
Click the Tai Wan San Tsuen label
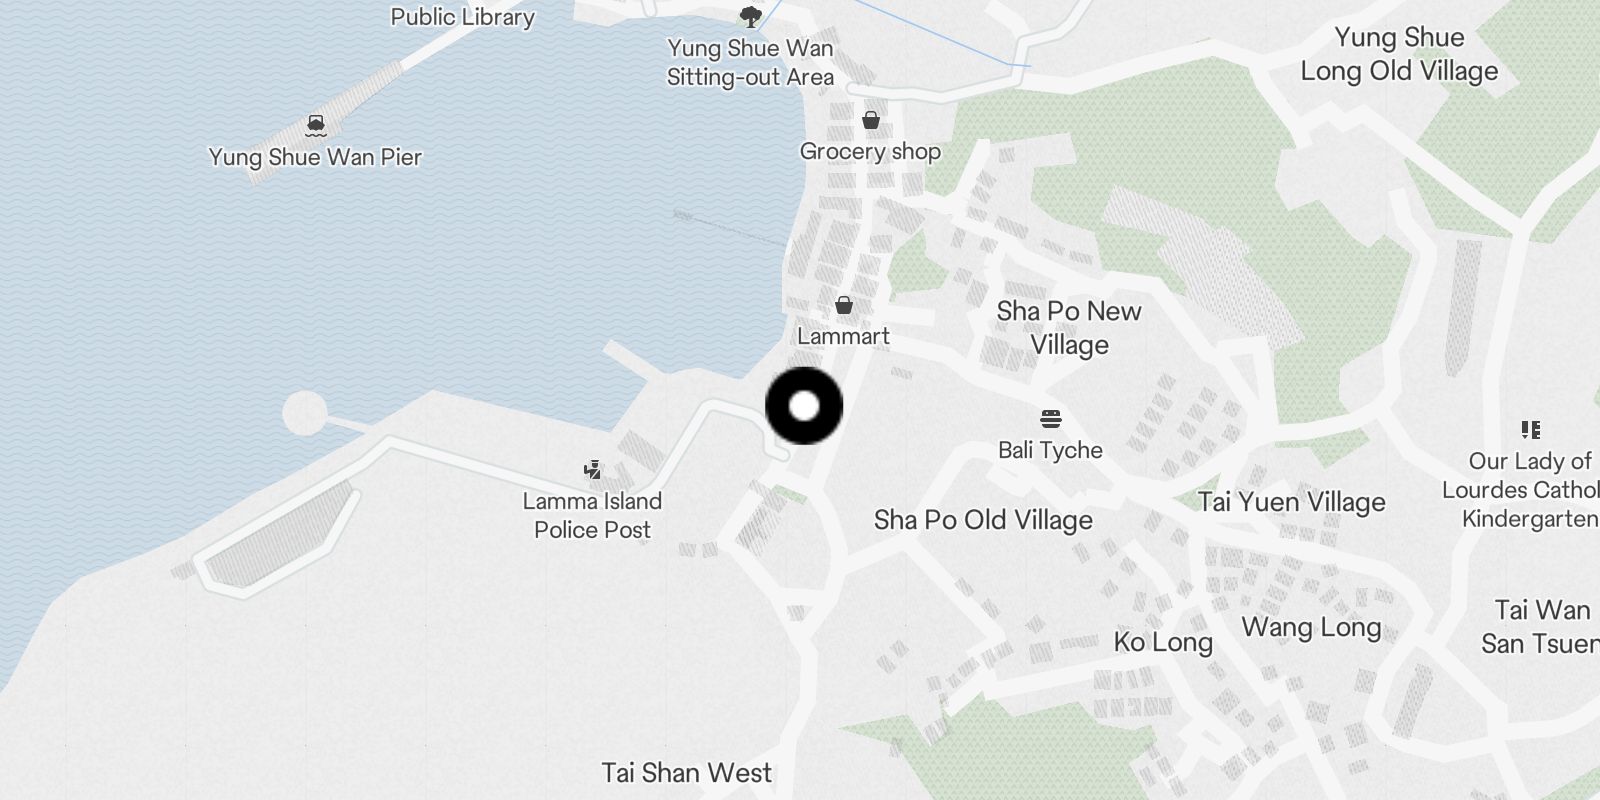[1540, 627]
